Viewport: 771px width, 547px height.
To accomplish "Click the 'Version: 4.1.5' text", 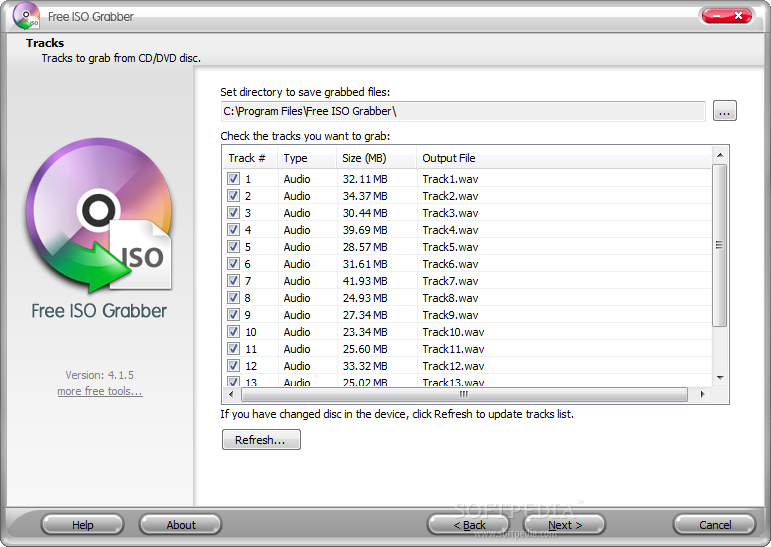I will tap(99, 375).
